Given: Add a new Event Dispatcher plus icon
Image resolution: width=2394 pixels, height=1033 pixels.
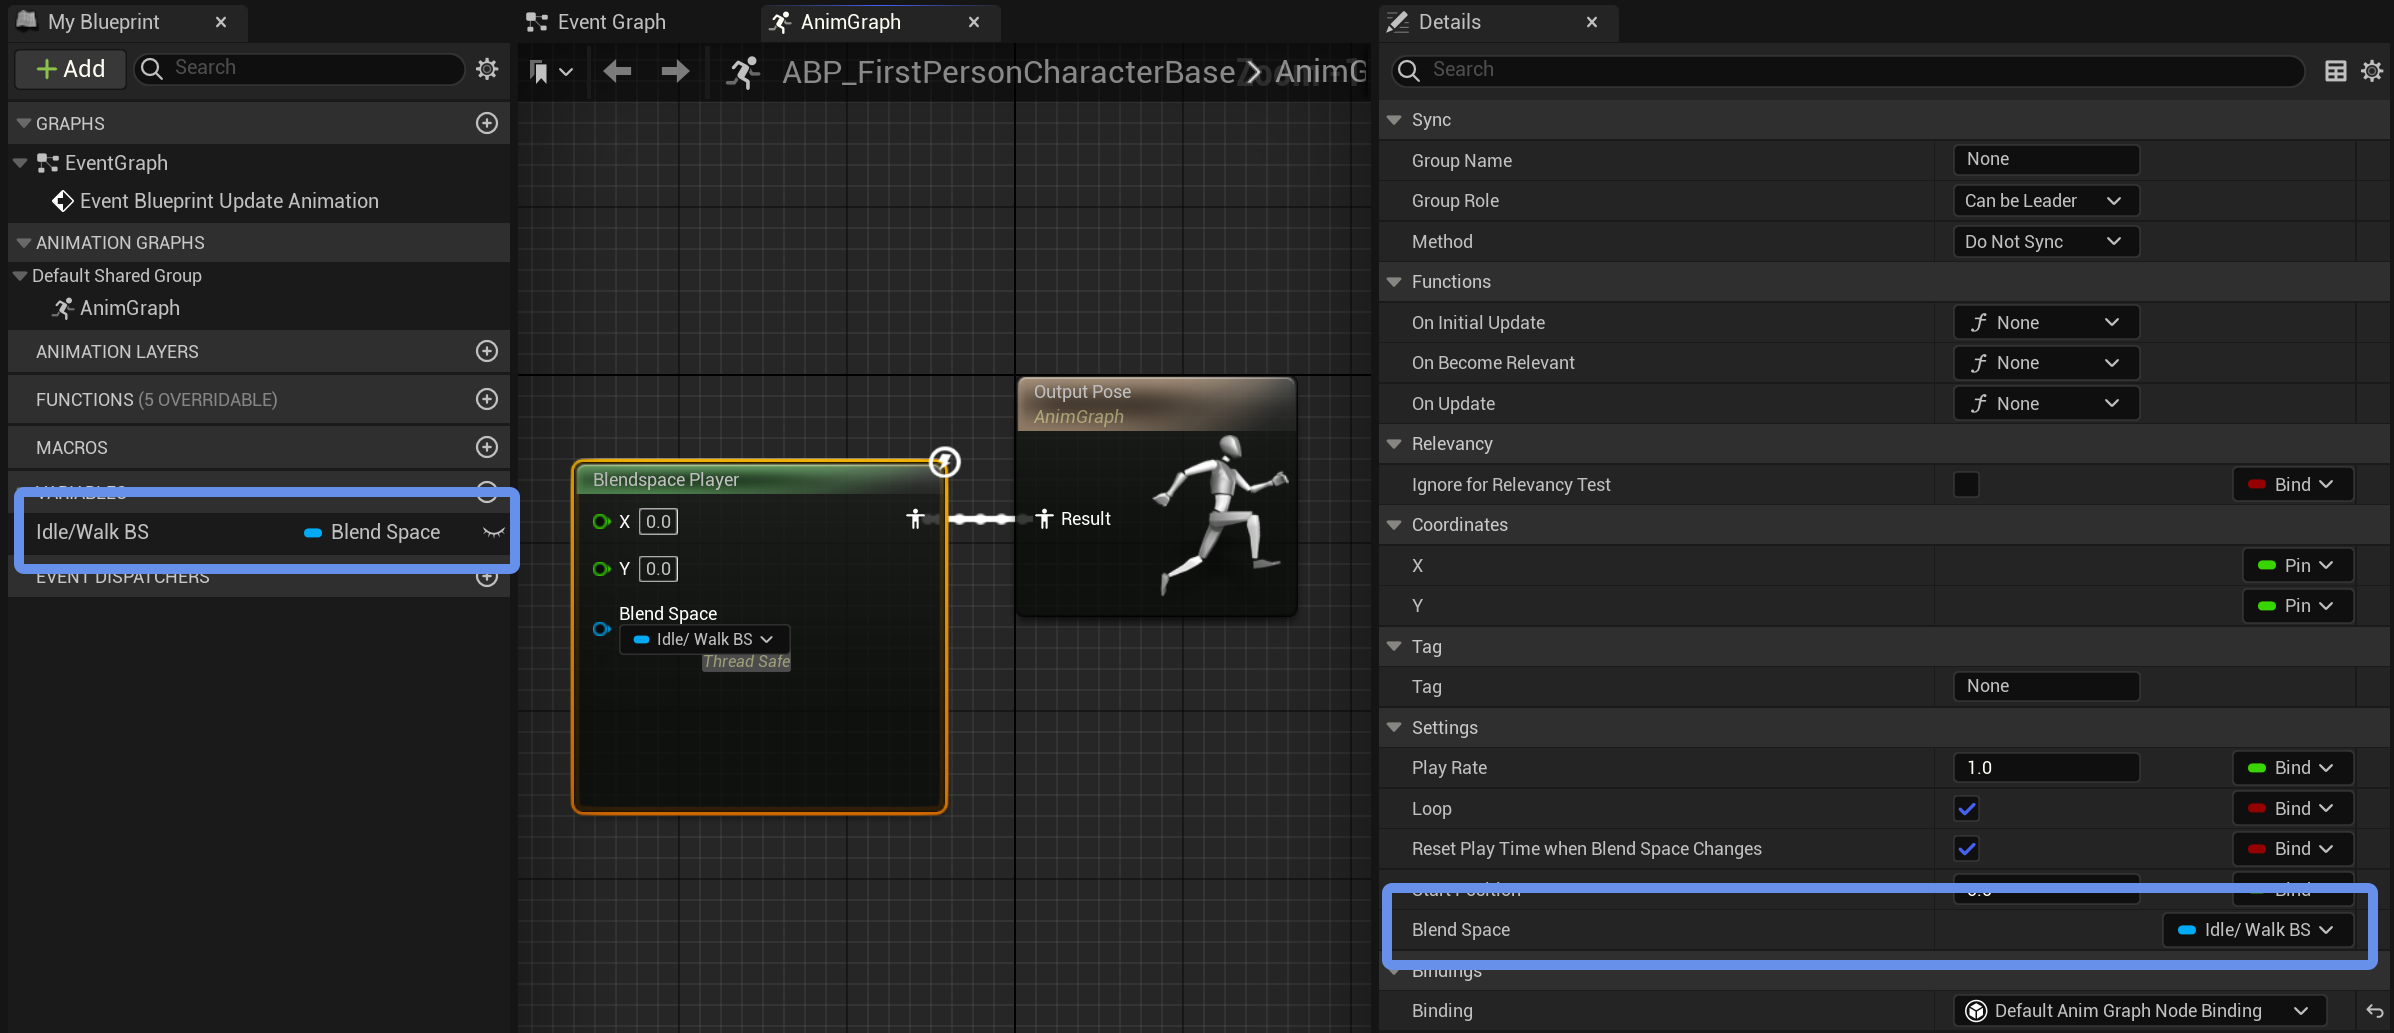Looking at the screenshot, I should pos(487,578).
